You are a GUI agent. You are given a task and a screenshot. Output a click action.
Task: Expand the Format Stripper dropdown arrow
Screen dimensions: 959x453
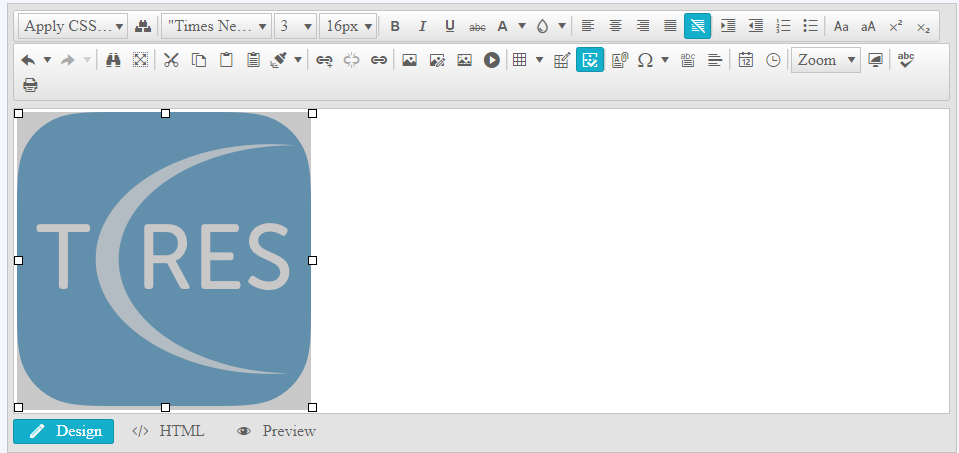tap(298, 60)
